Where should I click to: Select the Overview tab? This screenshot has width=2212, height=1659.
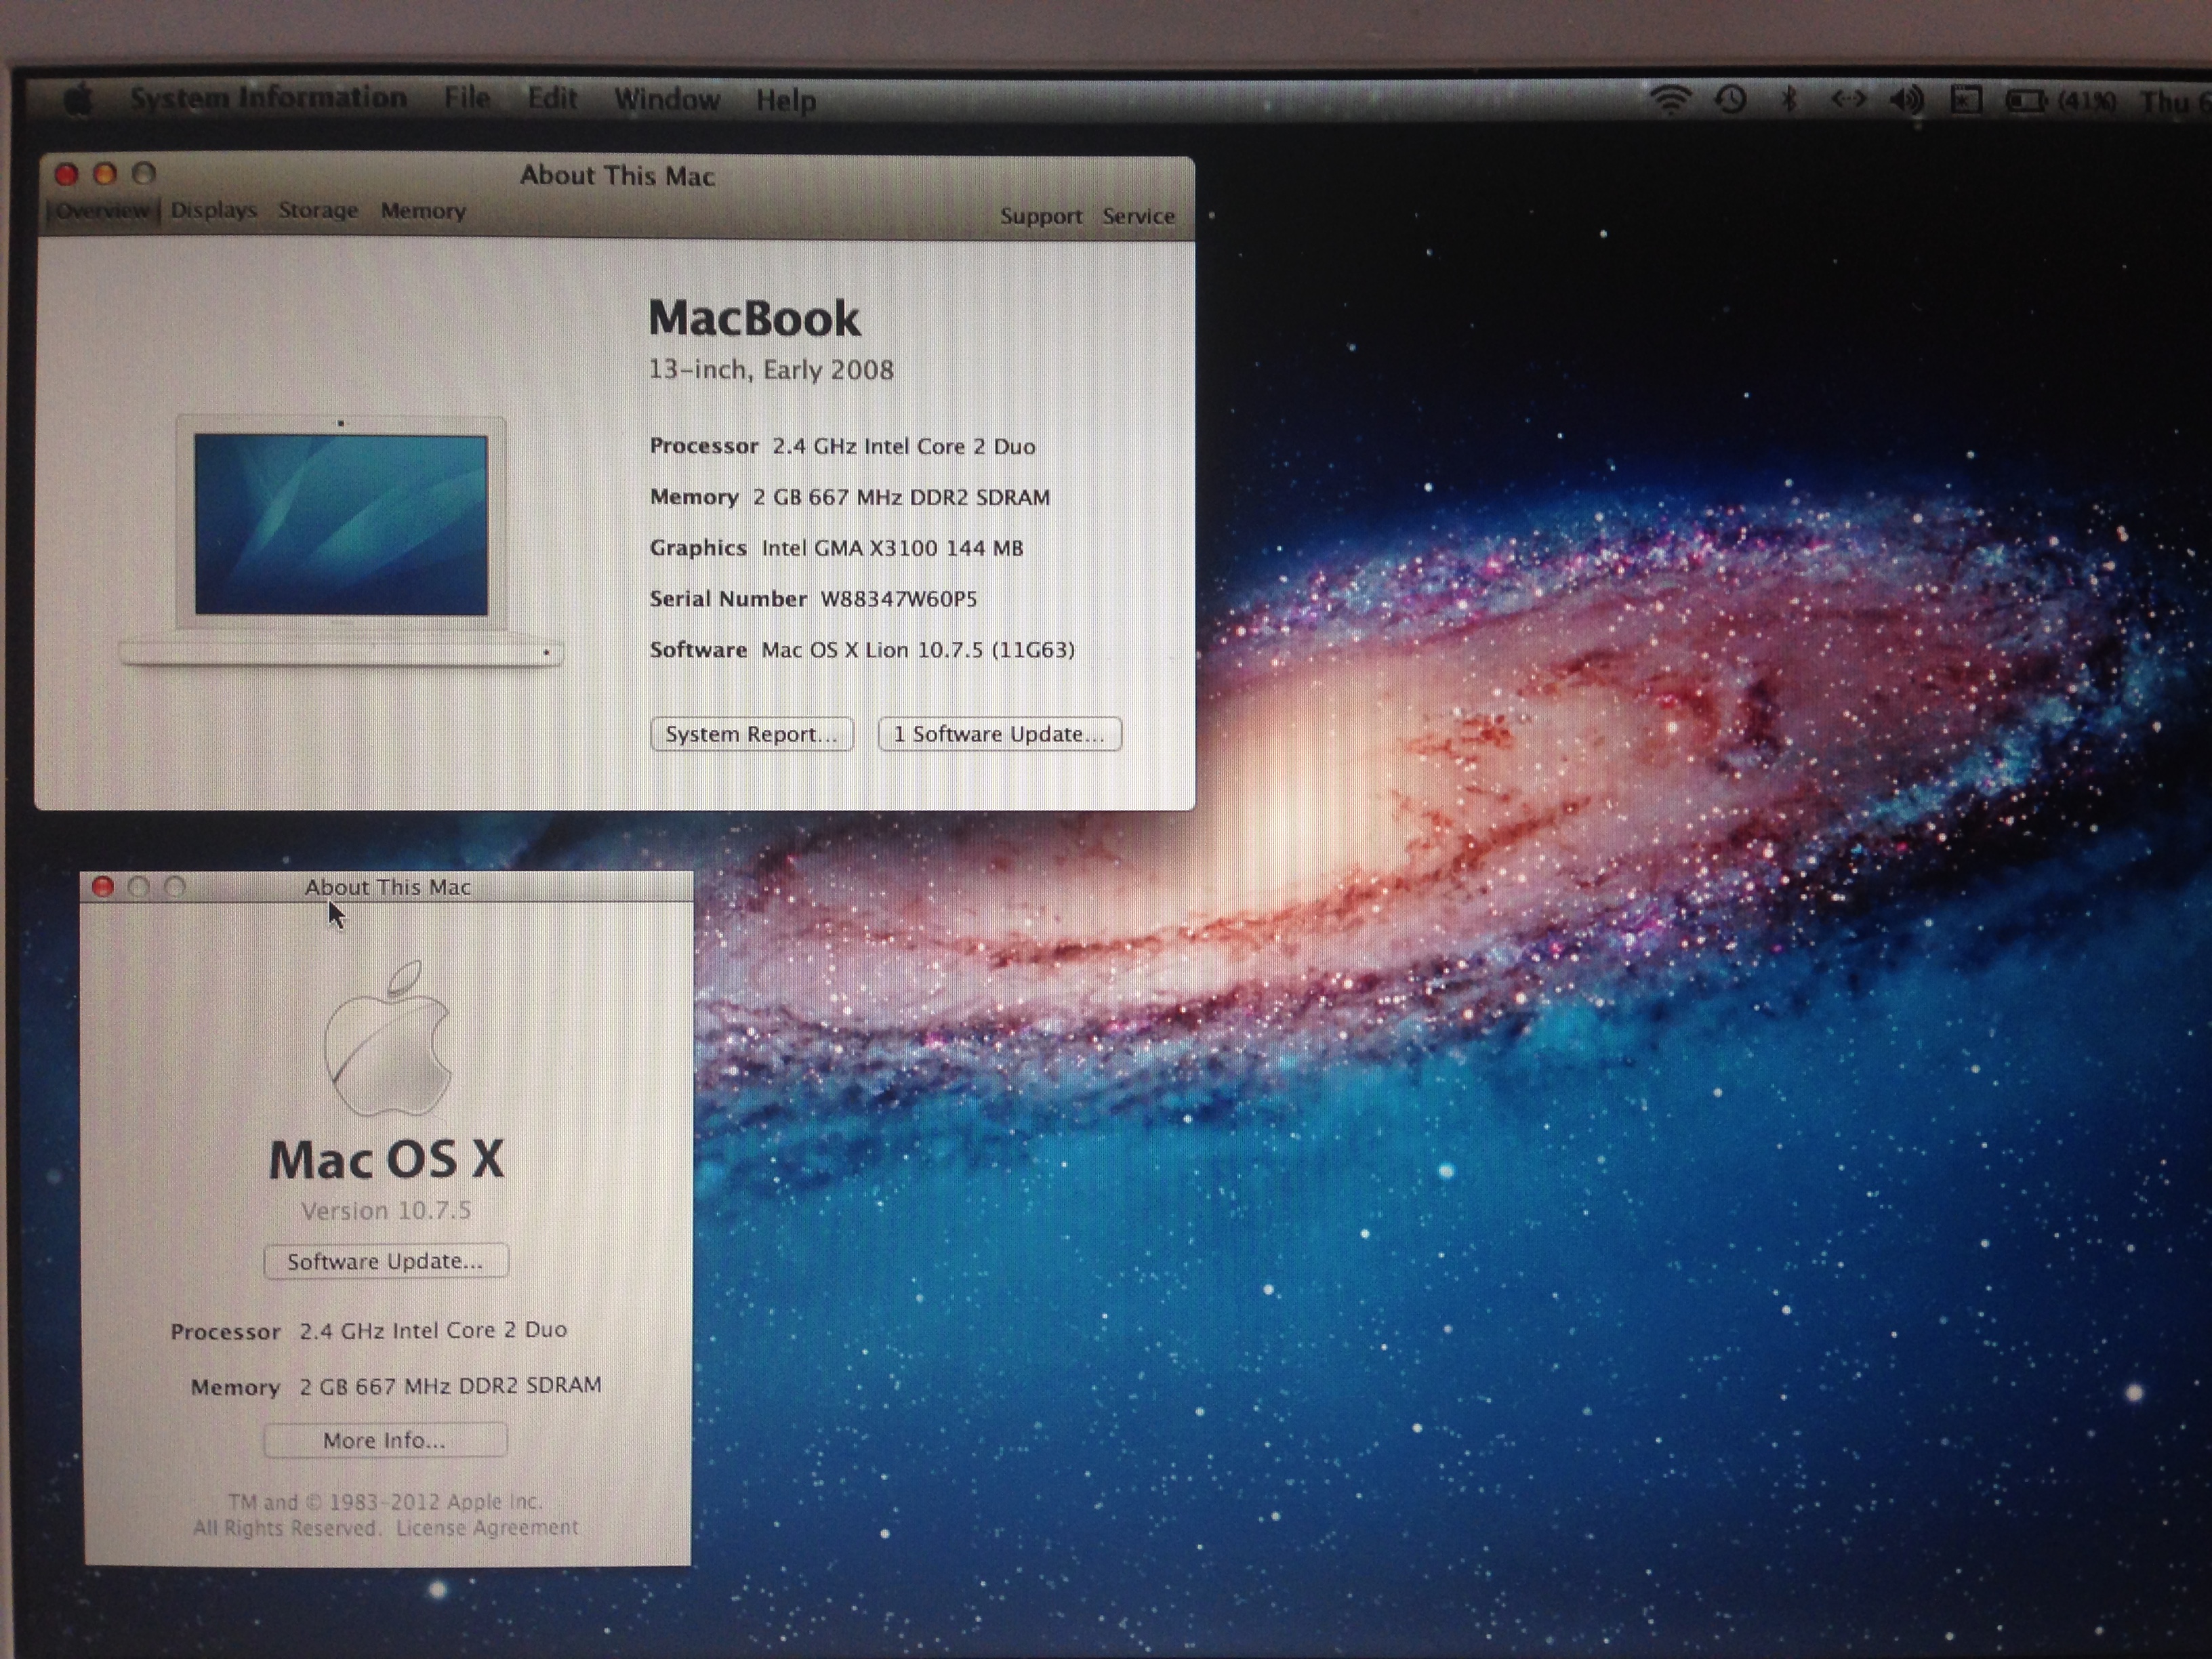pos(102,211)
